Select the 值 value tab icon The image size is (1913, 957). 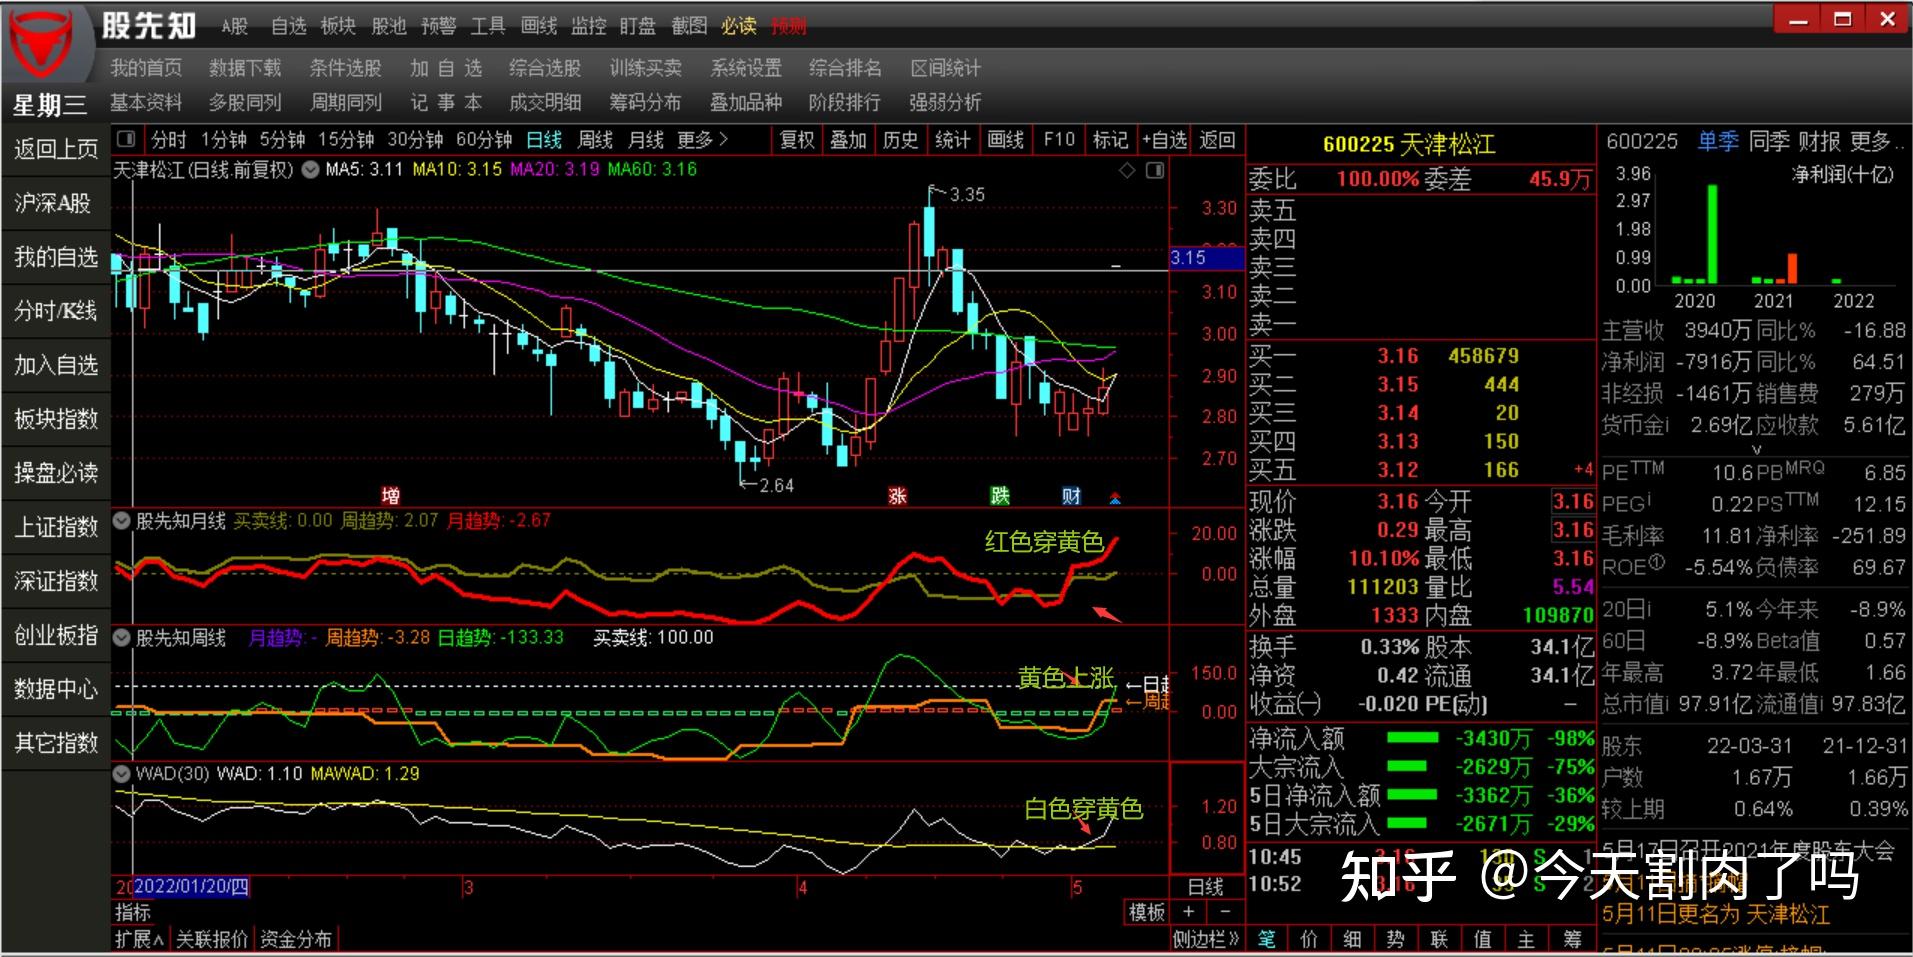coord(1483,939)
